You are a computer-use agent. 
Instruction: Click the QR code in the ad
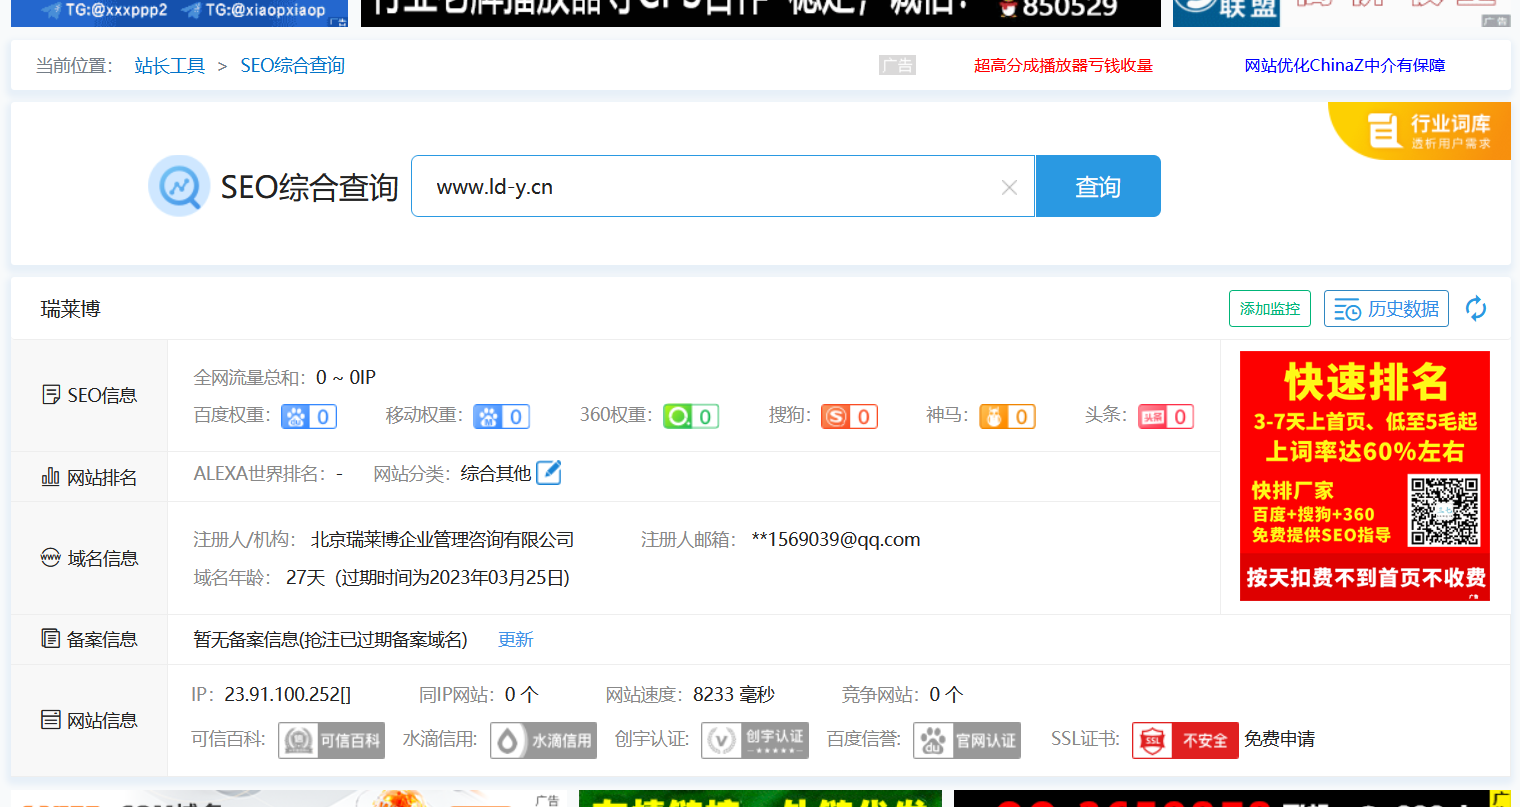click(x=1444, y=510)
